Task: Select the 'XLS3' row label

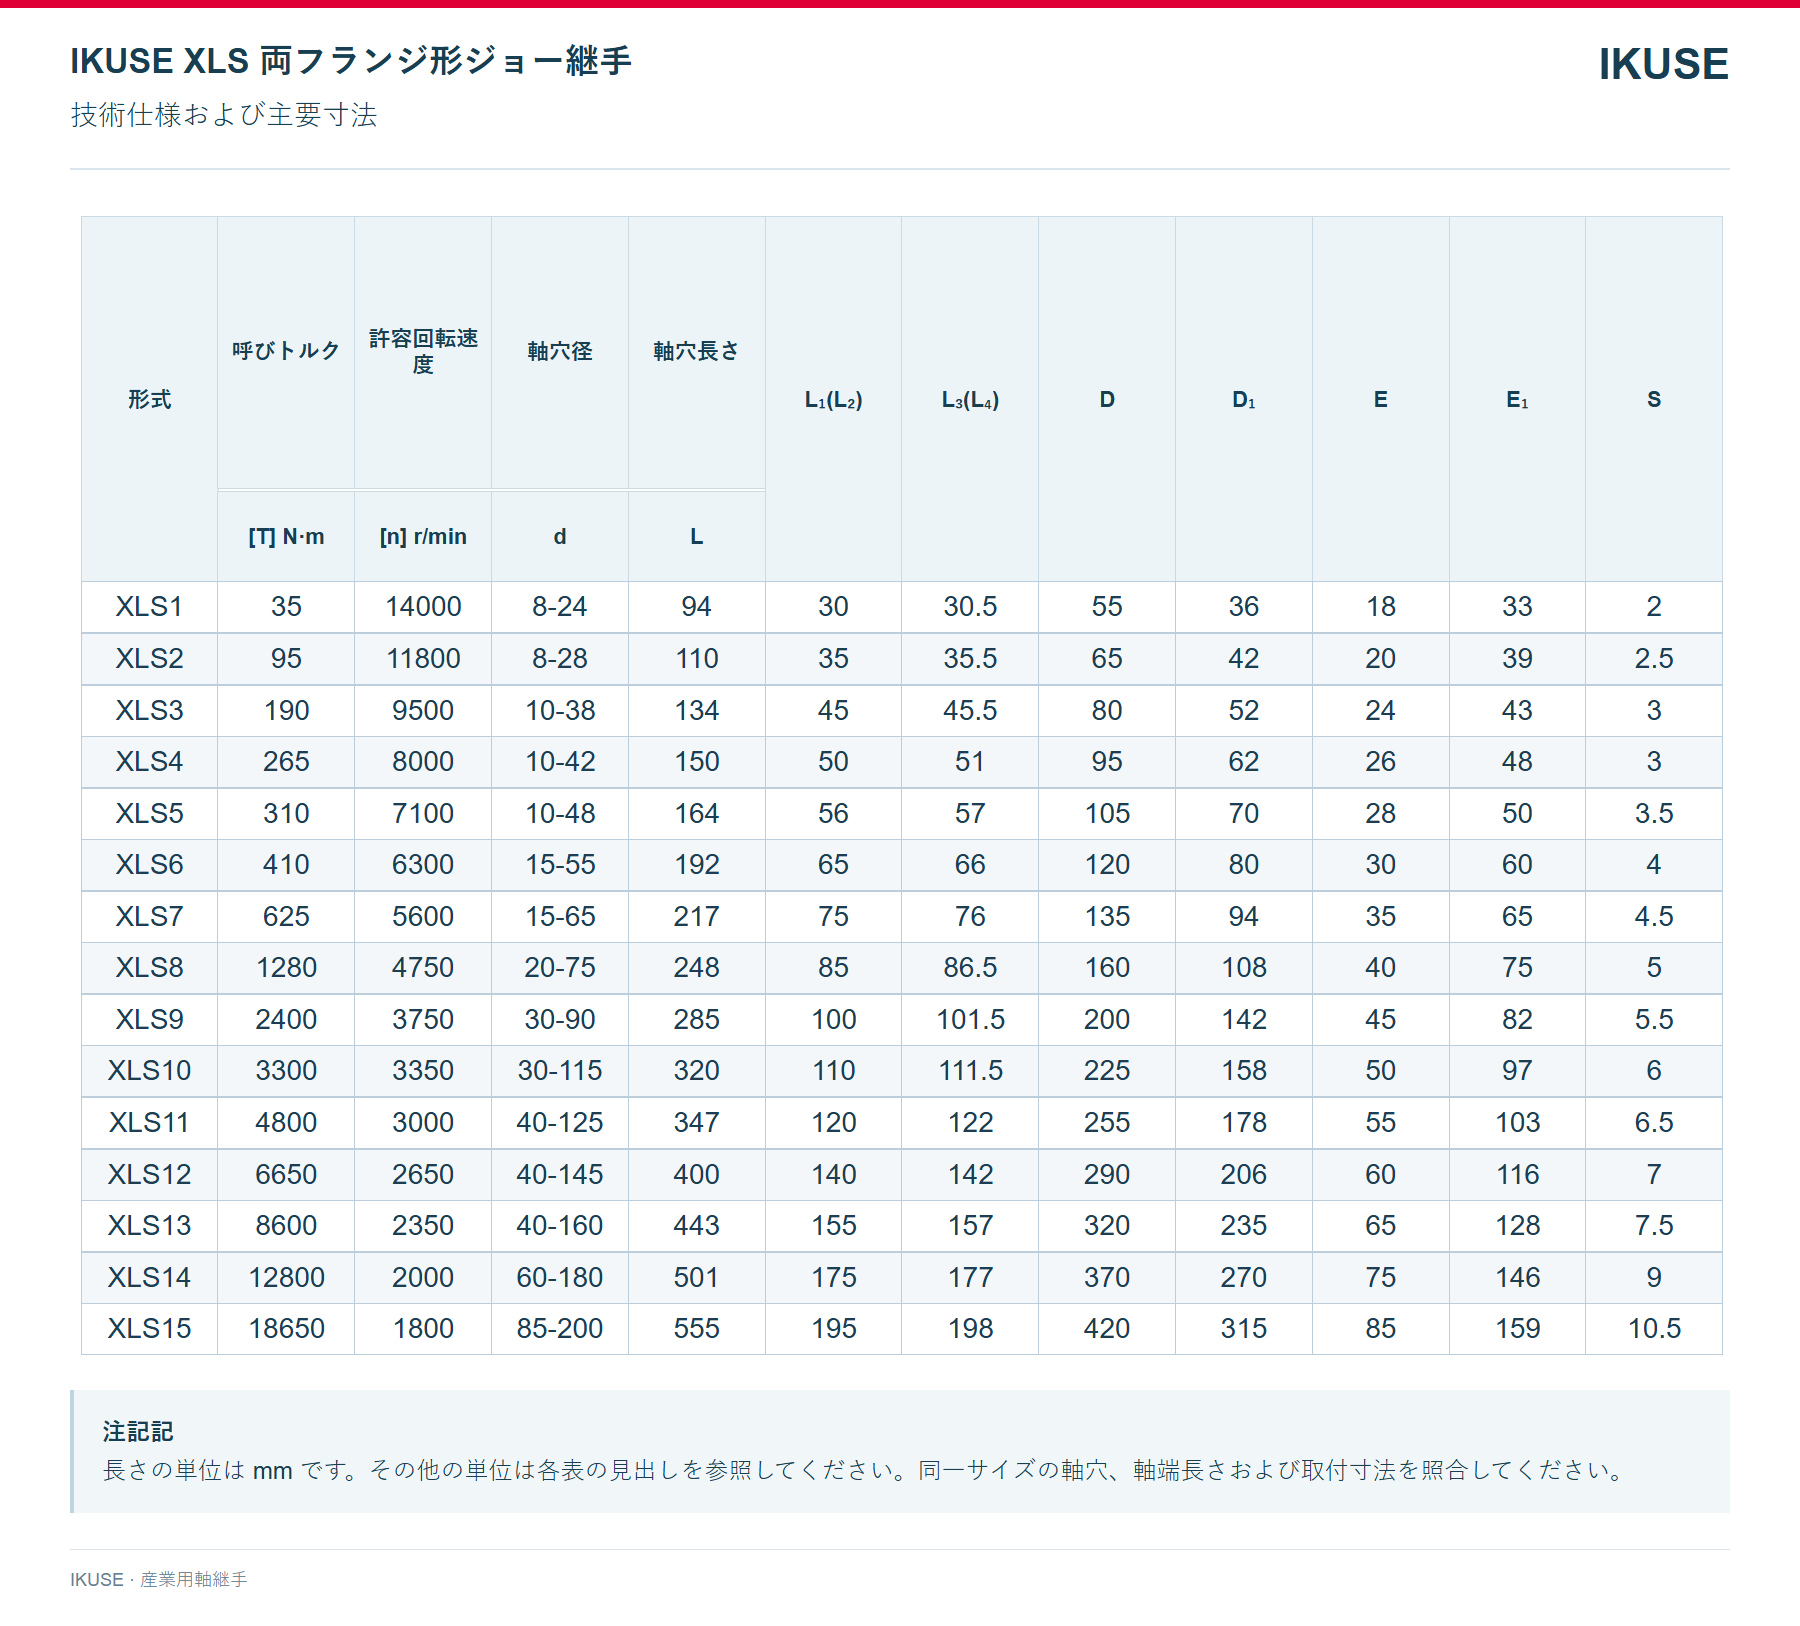Action: point(149,710)
